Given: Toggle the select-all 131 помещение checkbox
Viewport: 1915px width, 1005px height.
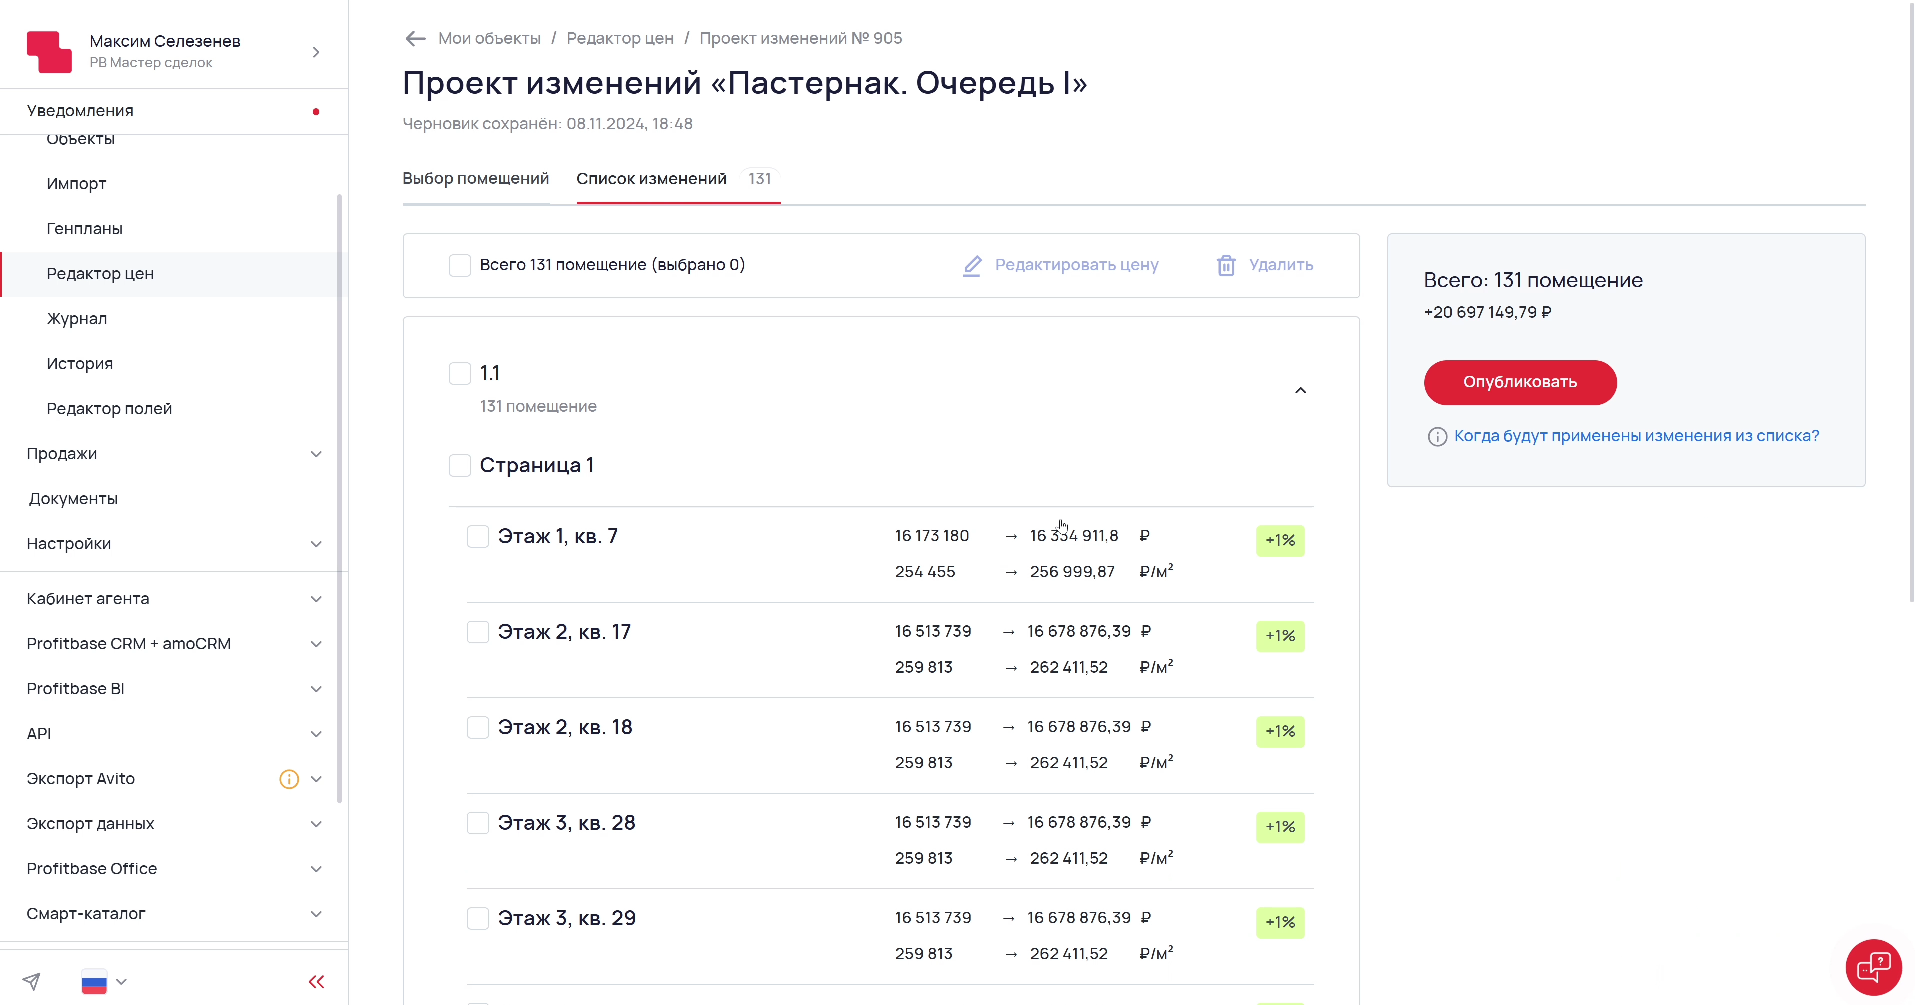Looking at the screenshot, I should [x=460, y=265].
